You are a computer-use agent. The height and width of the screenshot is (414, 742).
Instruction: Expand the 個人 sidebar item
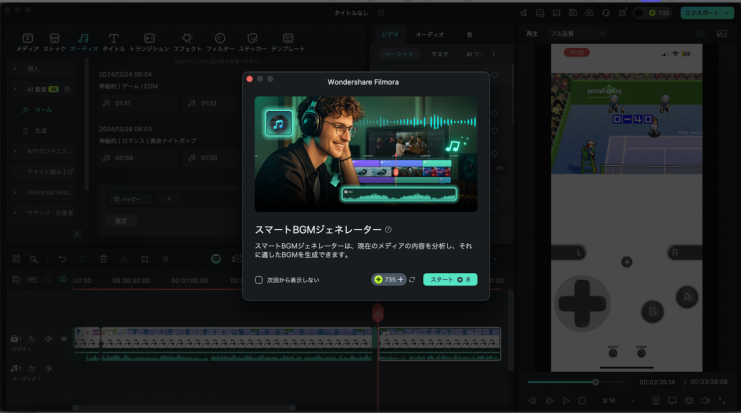pos(15,69)
